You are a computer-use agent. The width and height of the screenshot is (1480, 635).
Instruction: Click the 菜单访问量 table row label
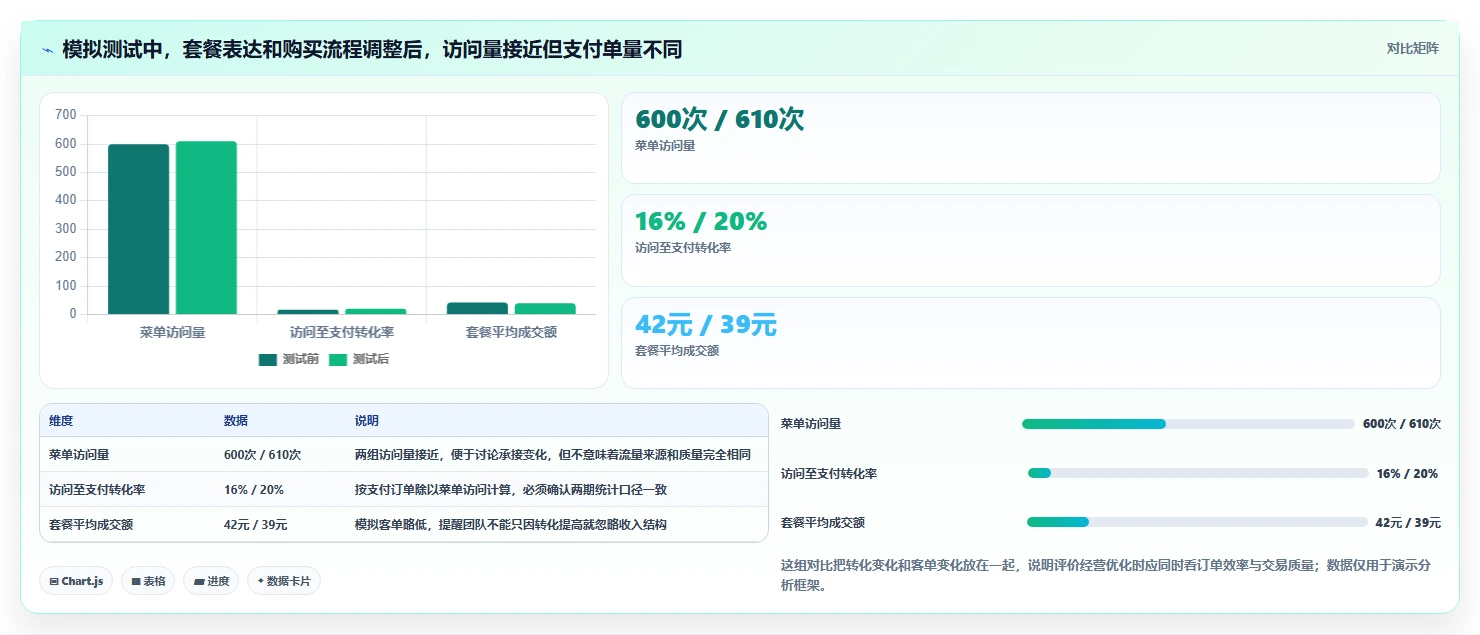(79, 455)
